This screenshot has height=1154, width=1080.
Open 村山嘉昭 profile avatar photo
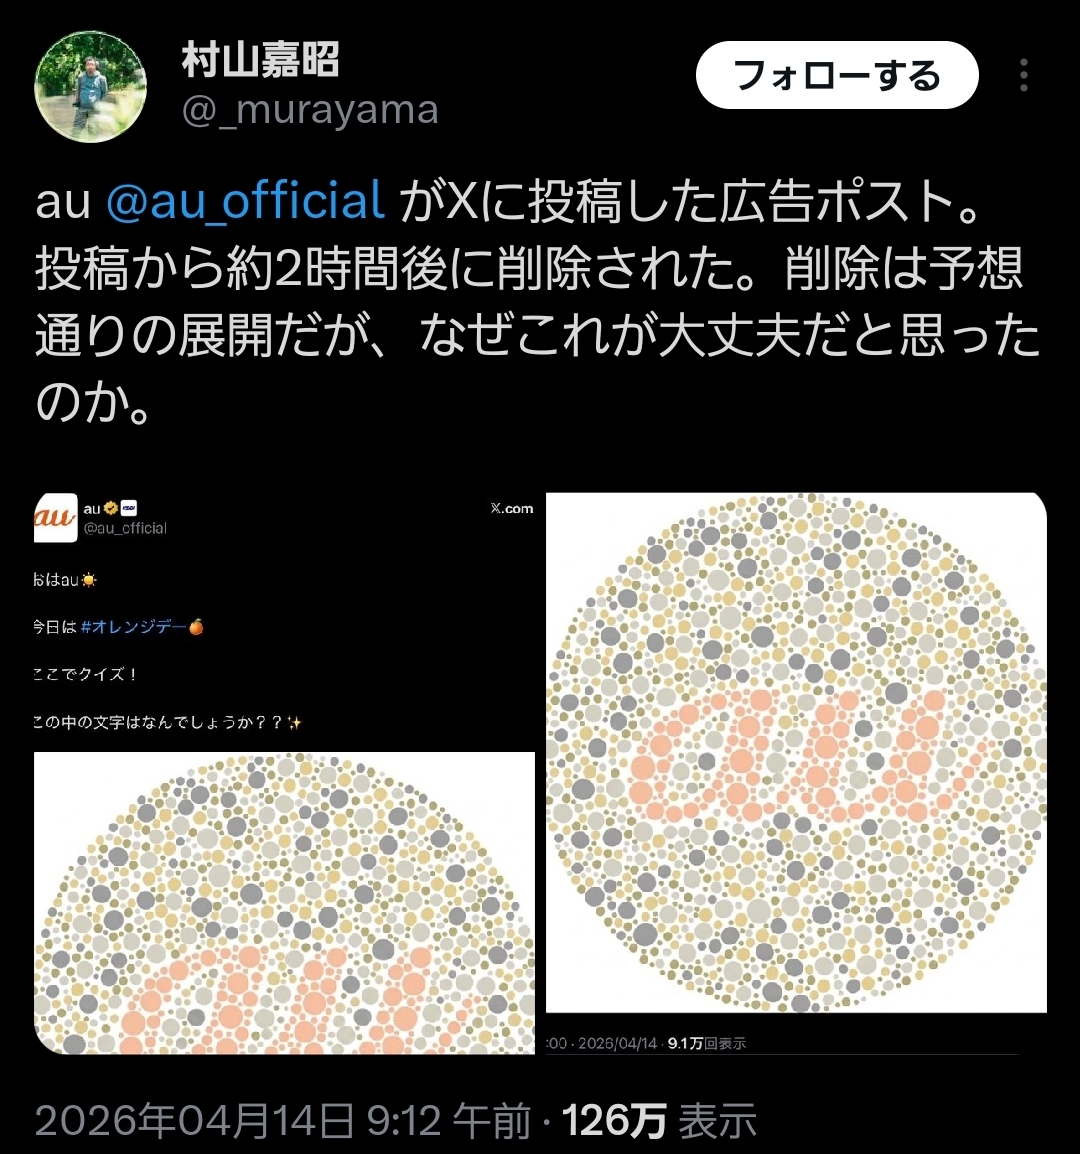(x=91, y=87)
